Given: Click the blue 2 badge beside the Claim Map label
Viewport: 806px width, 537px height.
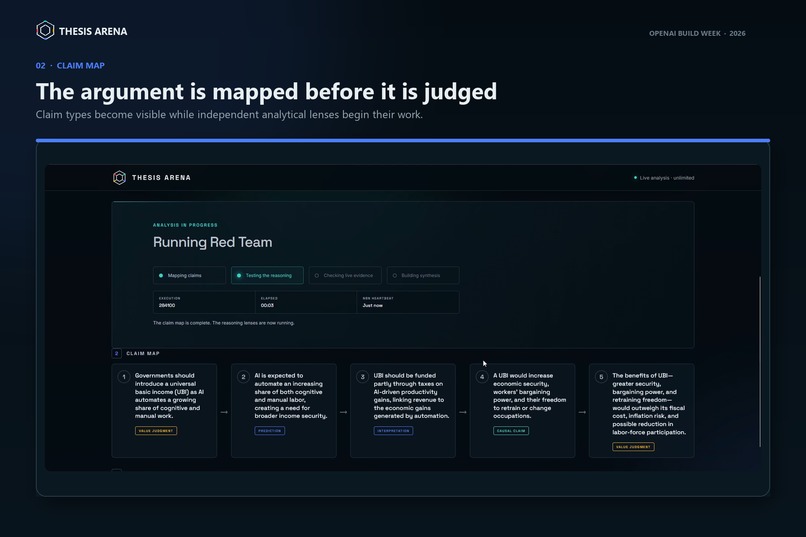Looking at the screenshot, I should pos(117,354).
